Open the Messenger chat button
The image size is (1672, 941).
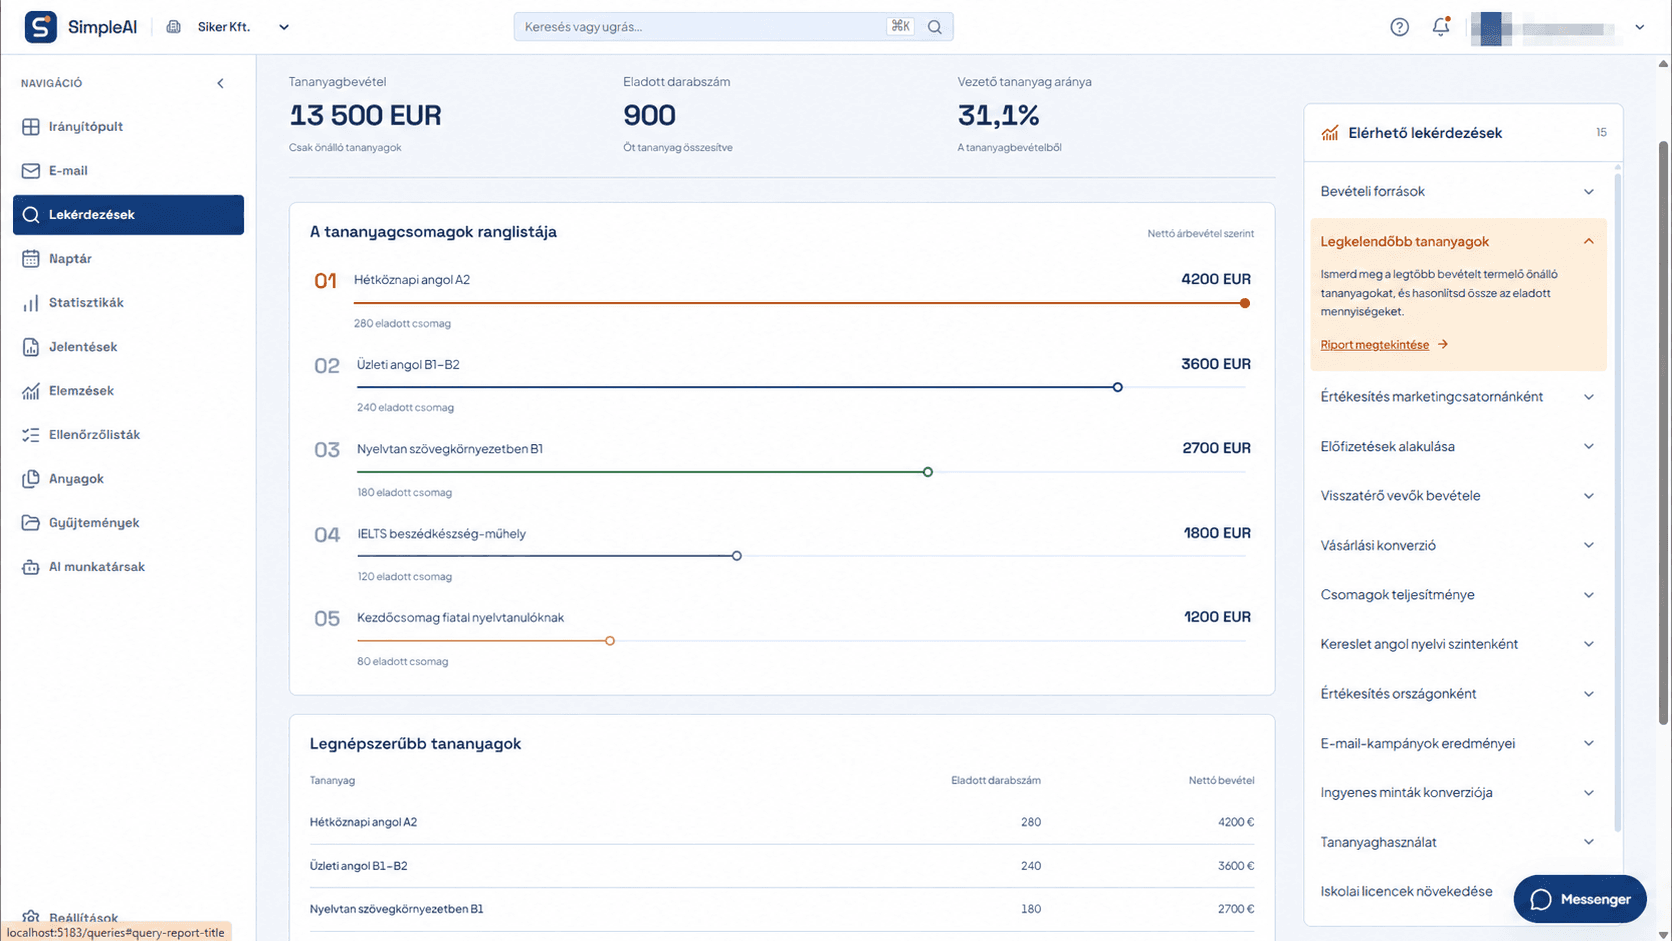1580,900
